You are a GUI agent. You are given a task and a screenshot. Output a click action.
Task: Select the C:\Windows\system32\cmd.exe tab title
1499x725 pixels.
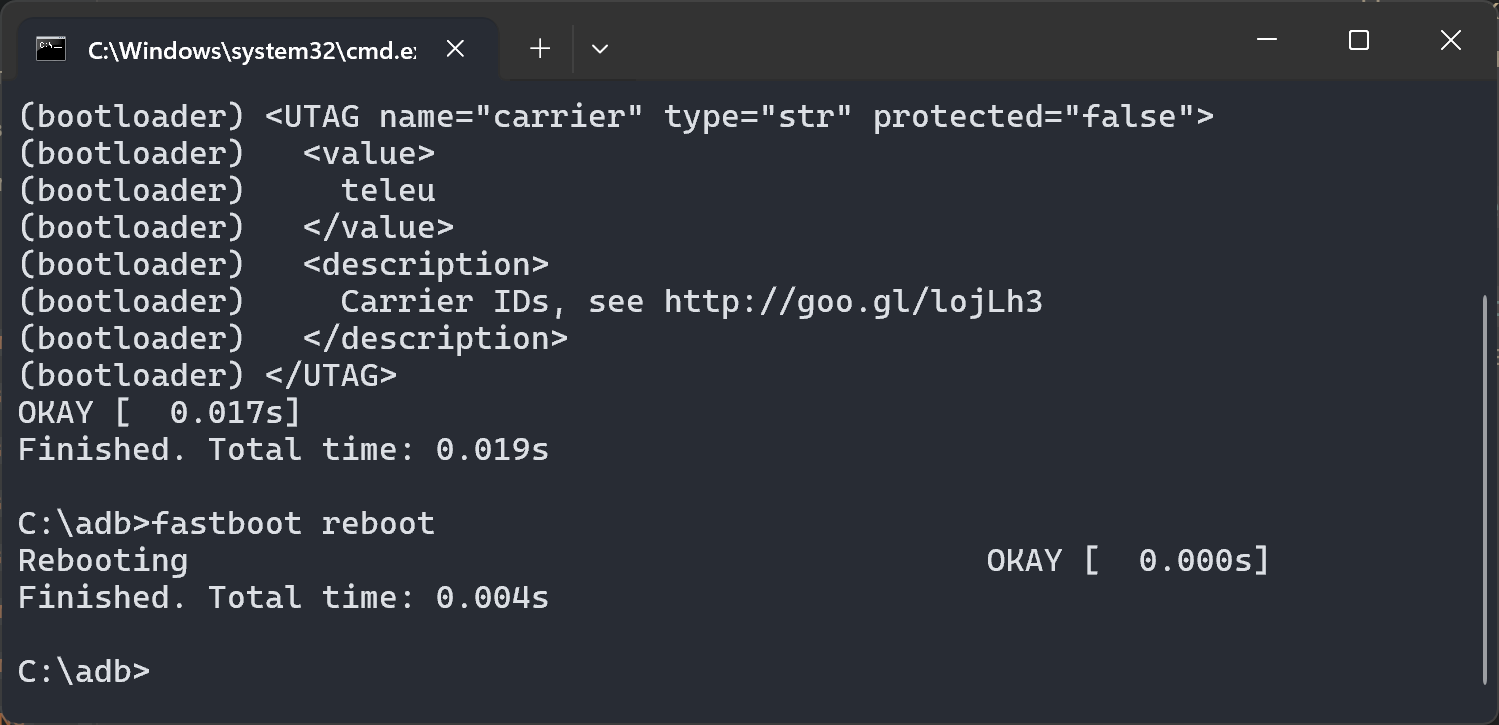click(x=252, y=50)
